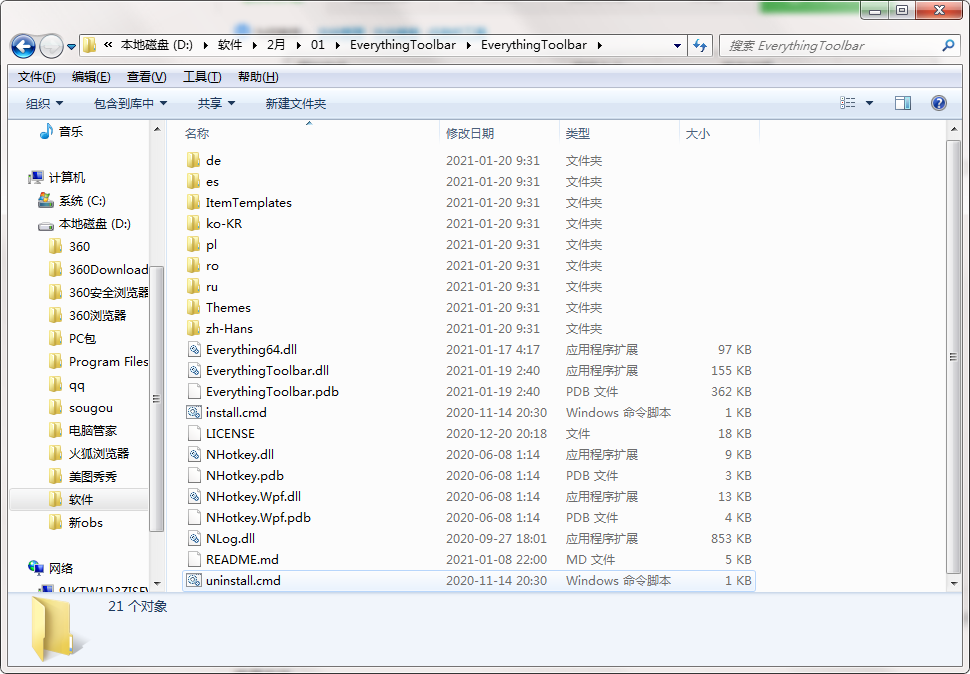Open the Help question mark icon
The width and height of the screenshot is (970, 674).
pyautogui.click(x=938, y=103)
